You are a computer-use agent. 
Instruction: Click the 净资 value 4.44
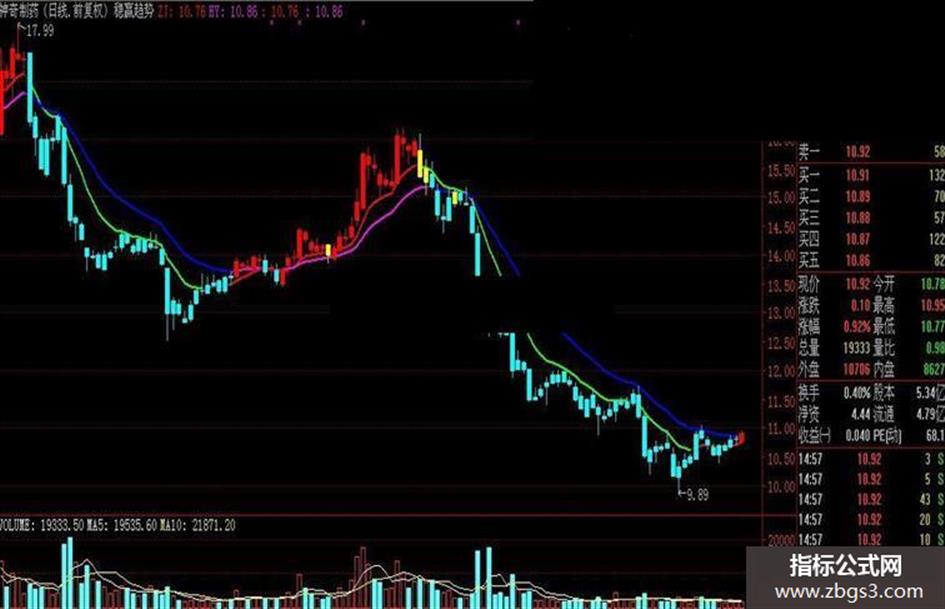(x=860, y=414)
